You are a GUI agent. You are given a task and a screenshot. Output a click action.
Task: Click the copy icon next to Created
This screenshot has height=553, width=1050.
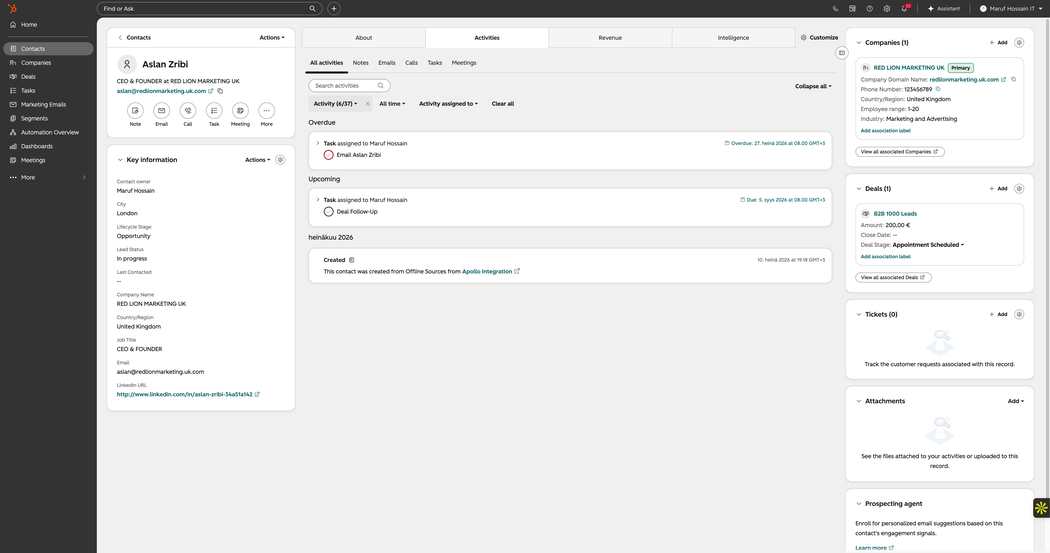(x=352, y=260)
